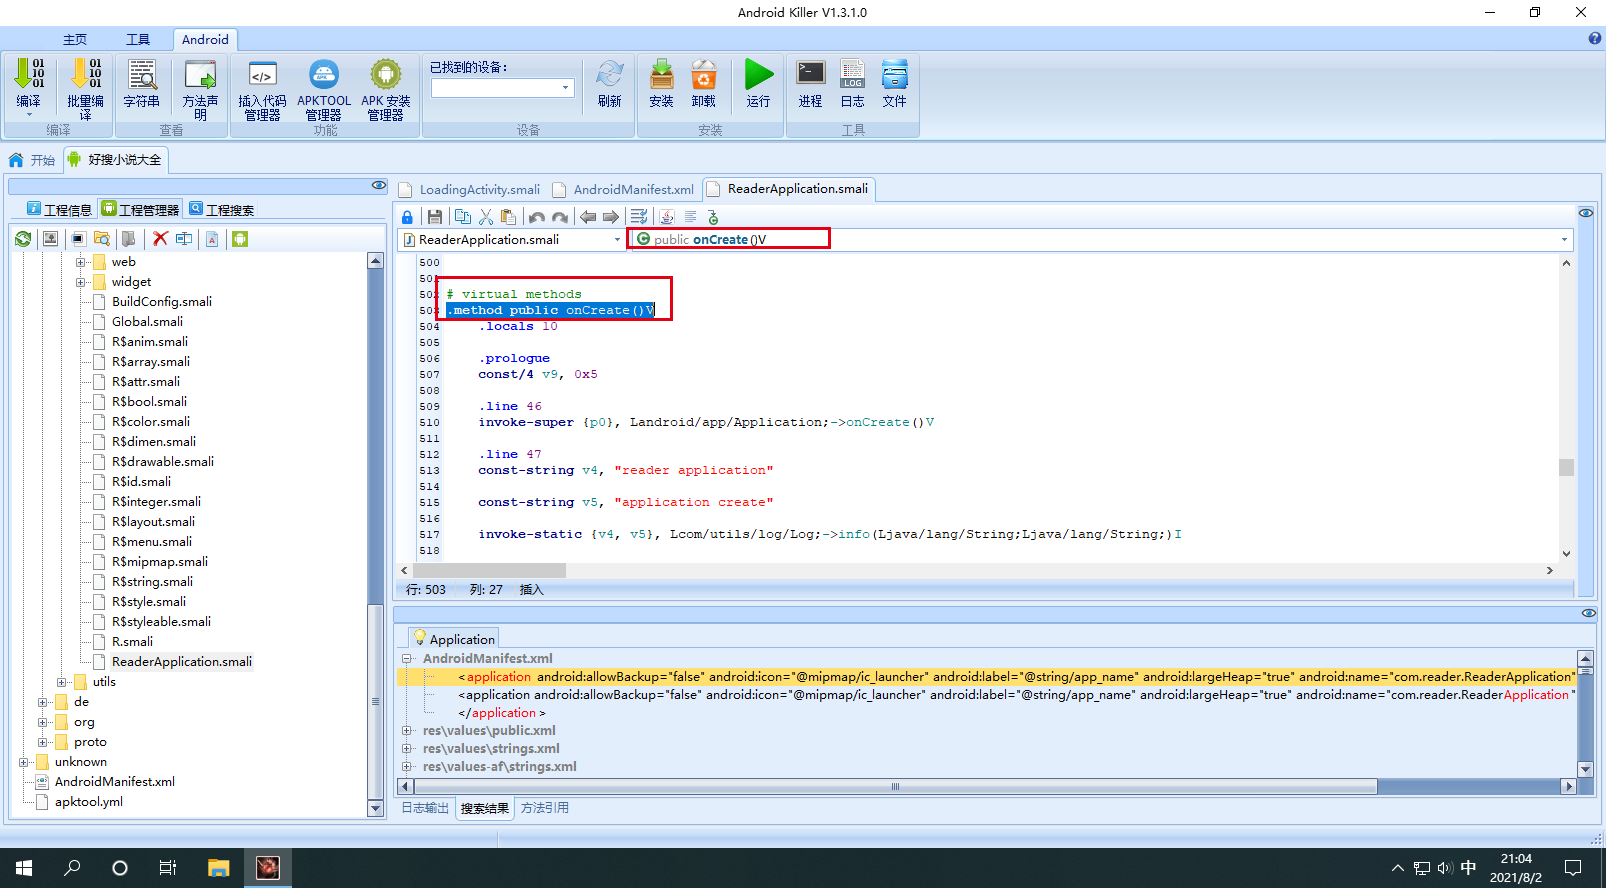Switch to the 工程信息 tab
The width and height of the screenshot is (1606, 888).
tap(59, 209)
